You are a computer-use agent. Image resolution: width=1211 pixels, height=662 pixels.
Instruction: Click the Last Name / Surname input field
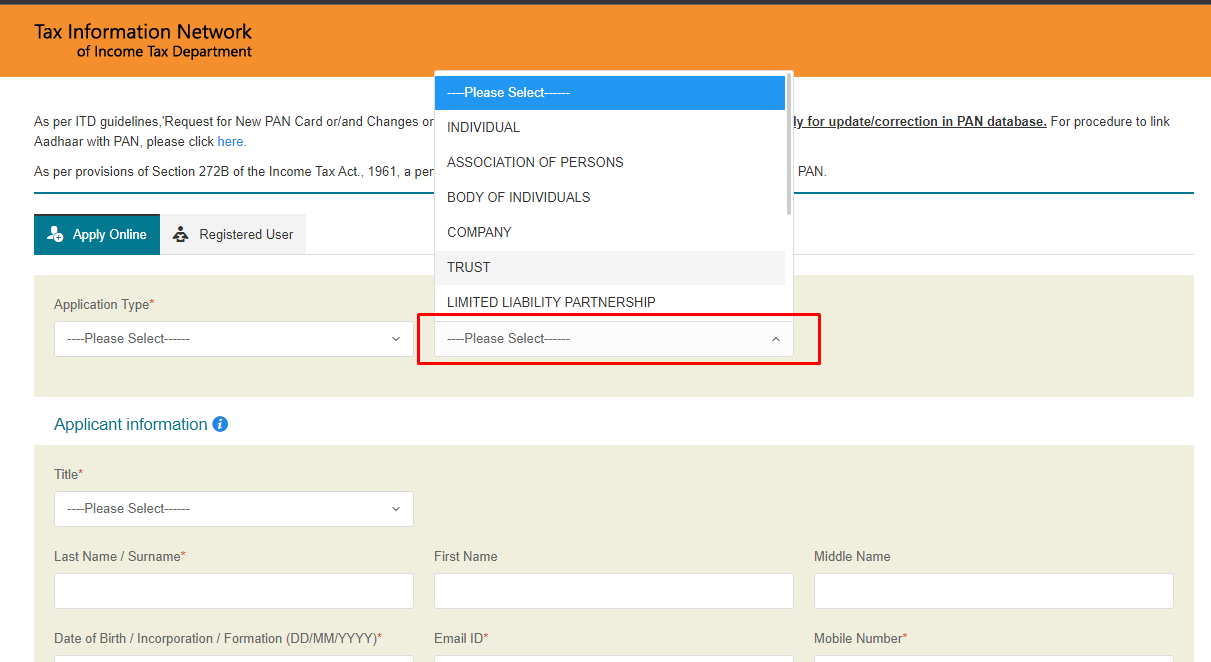pyautogui.click(x=233, y=591)
